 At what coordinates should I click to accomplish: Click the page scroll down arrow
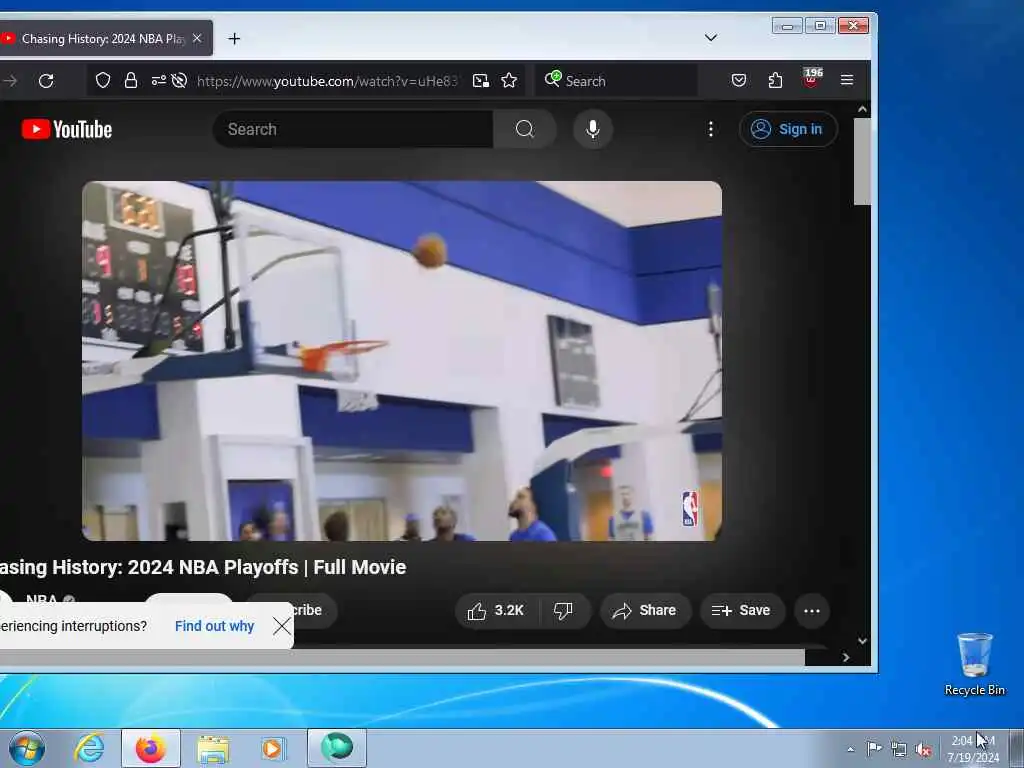pyautogui.click(x=862, y=641)
